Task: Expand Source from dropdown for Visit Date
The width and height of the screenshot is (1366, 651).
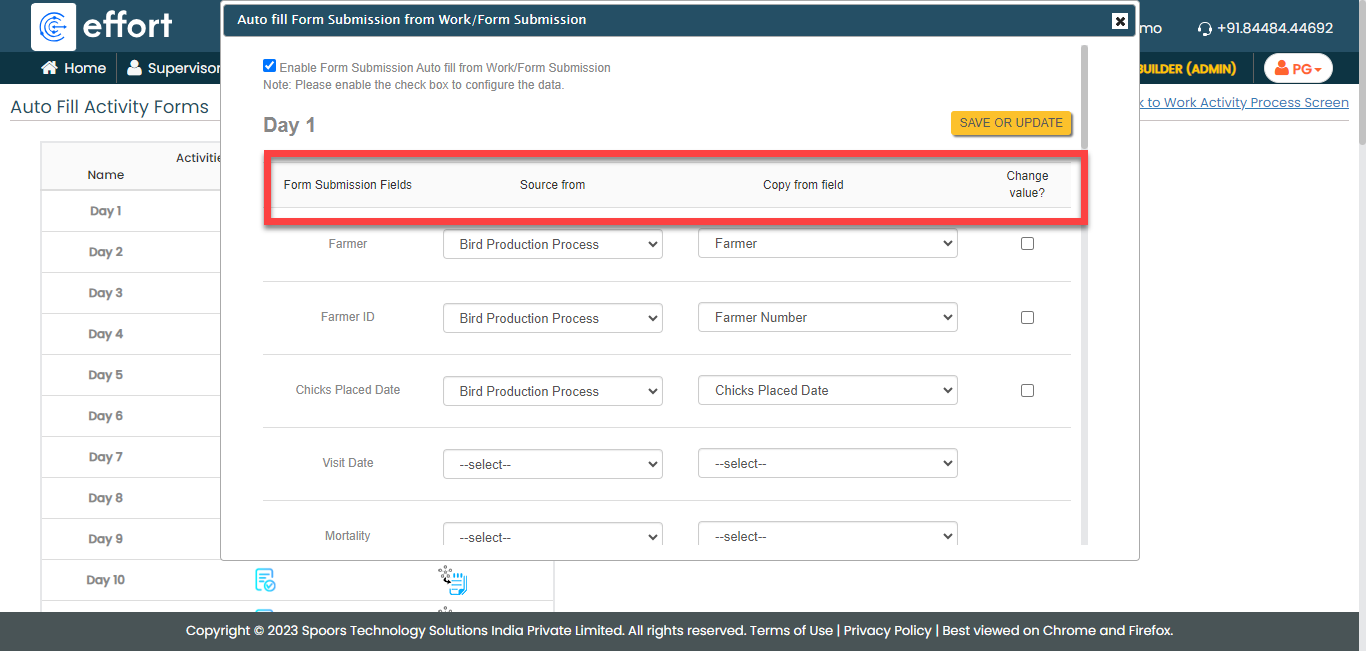Action: [552, 464]
